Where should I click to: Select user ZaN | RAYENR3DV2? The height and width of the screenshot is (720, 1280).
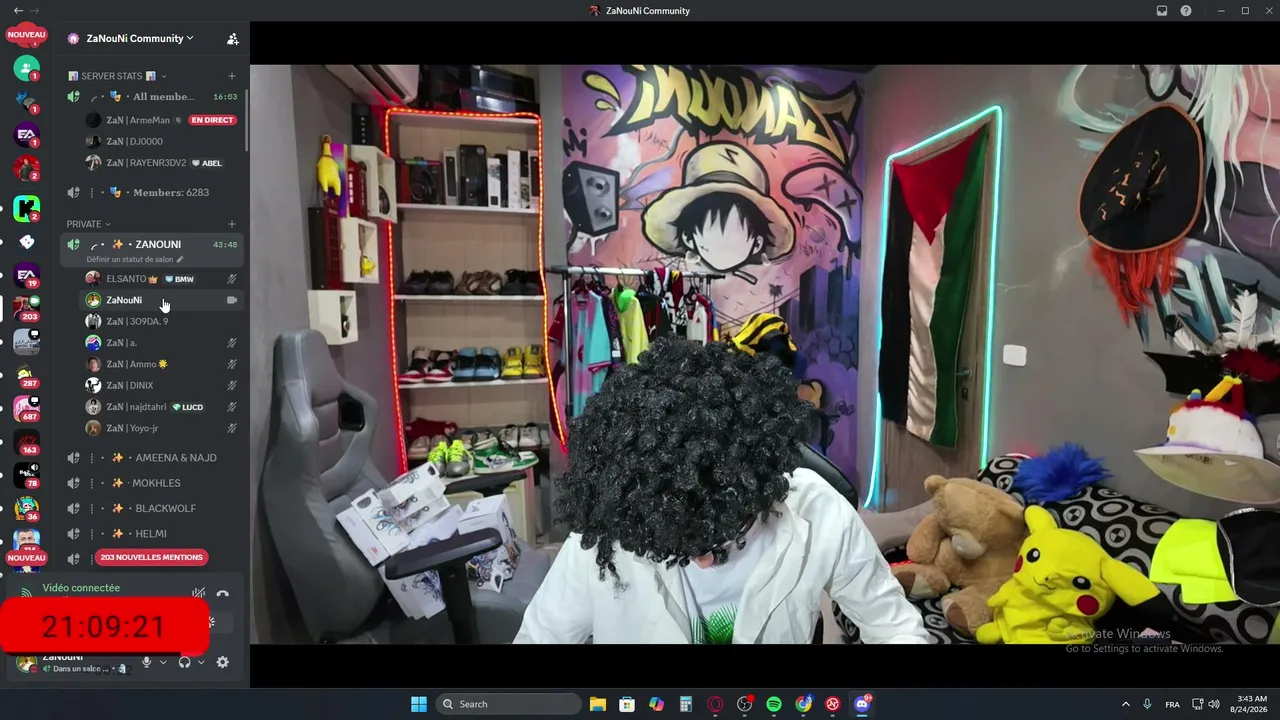click(162, 163)
